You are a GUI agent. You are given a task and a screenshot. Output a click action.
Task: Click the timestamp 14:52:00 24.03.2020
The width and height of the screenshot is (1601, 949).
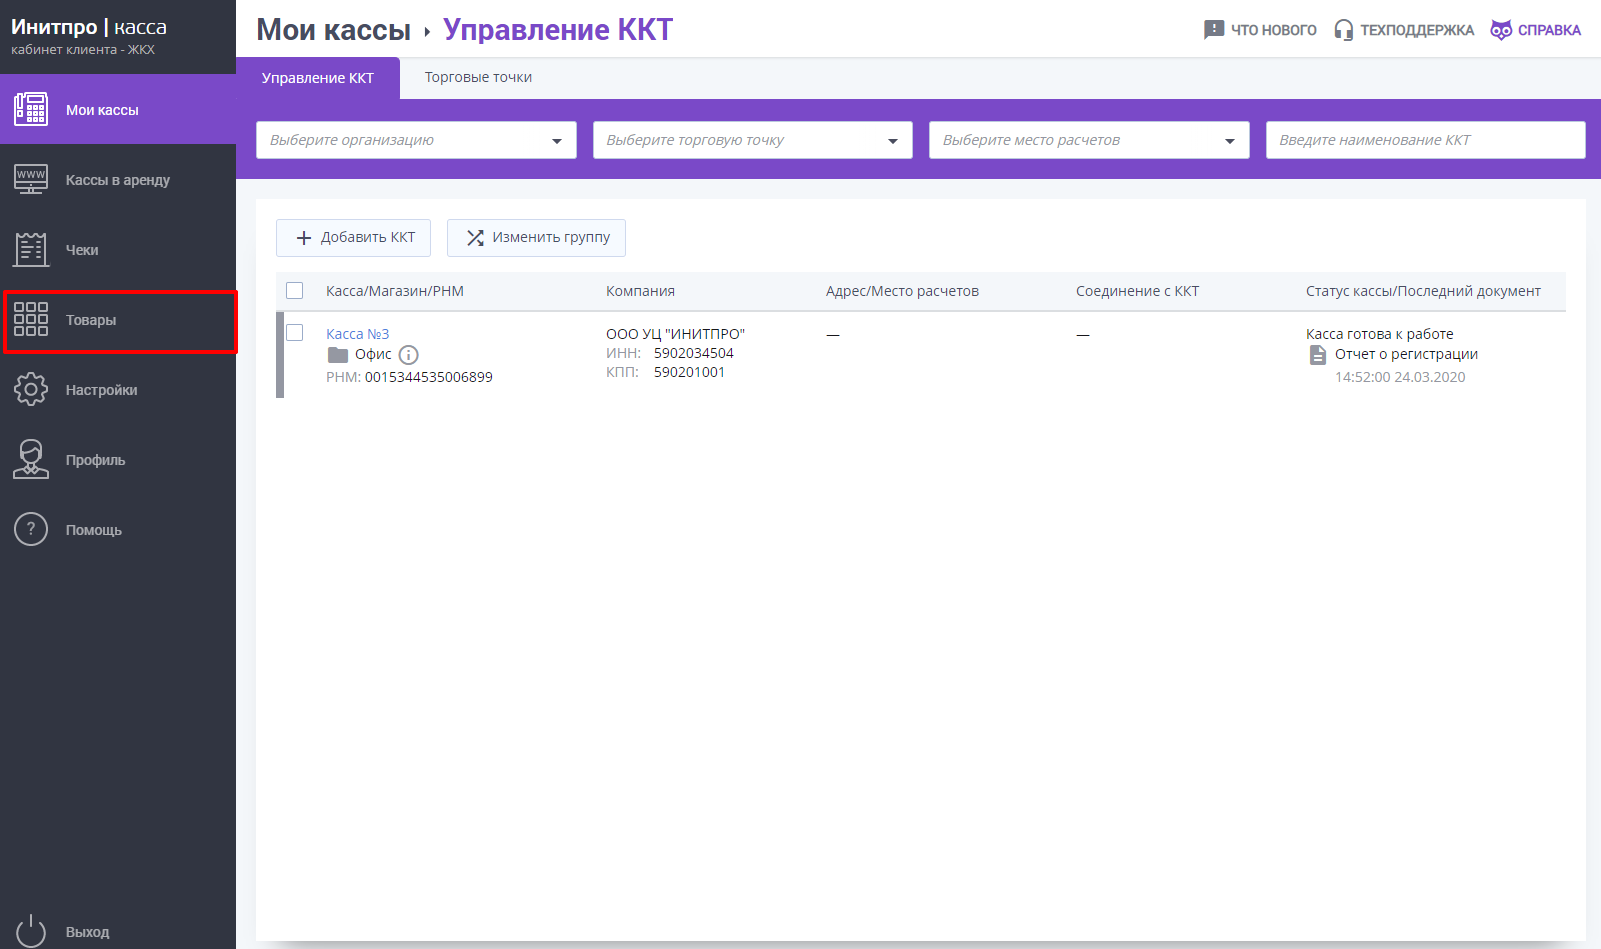[x=1400, y=377]
